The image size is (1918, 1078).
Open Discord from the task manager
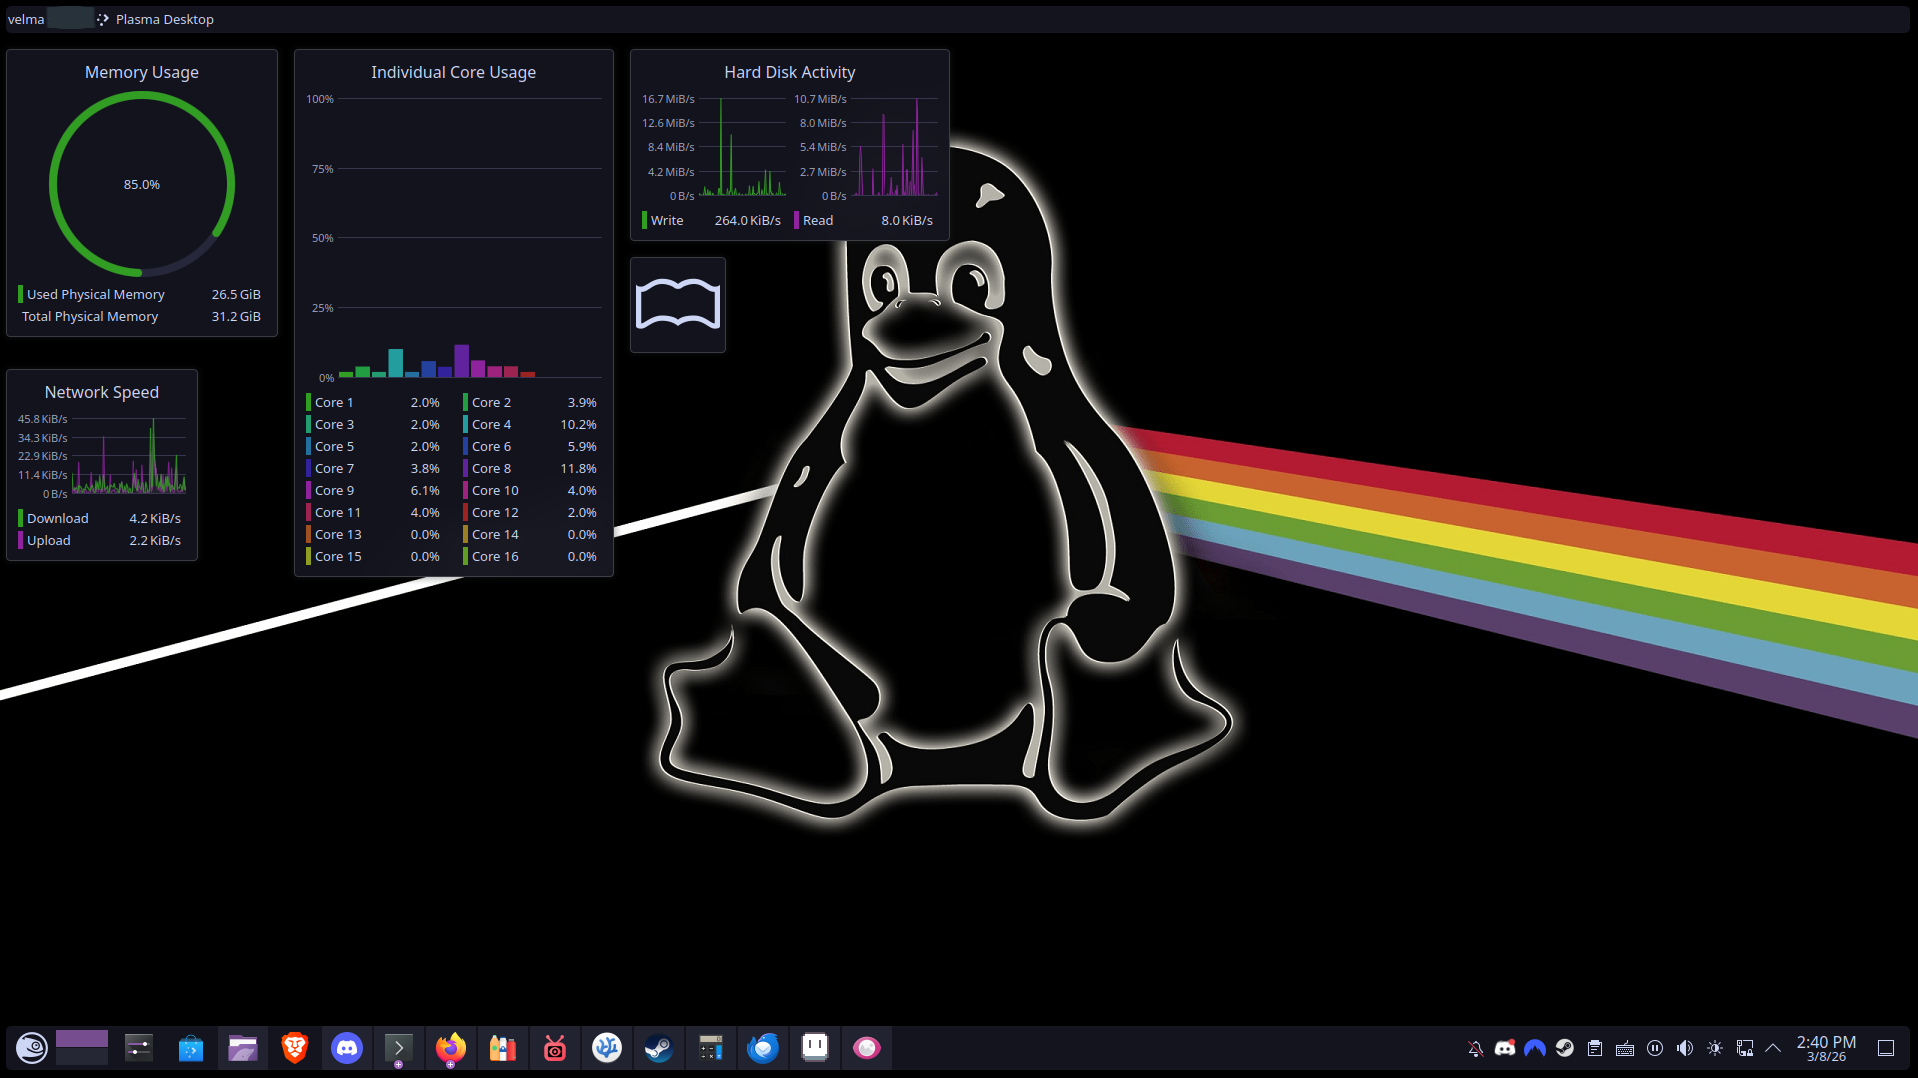click(347, 1048)
